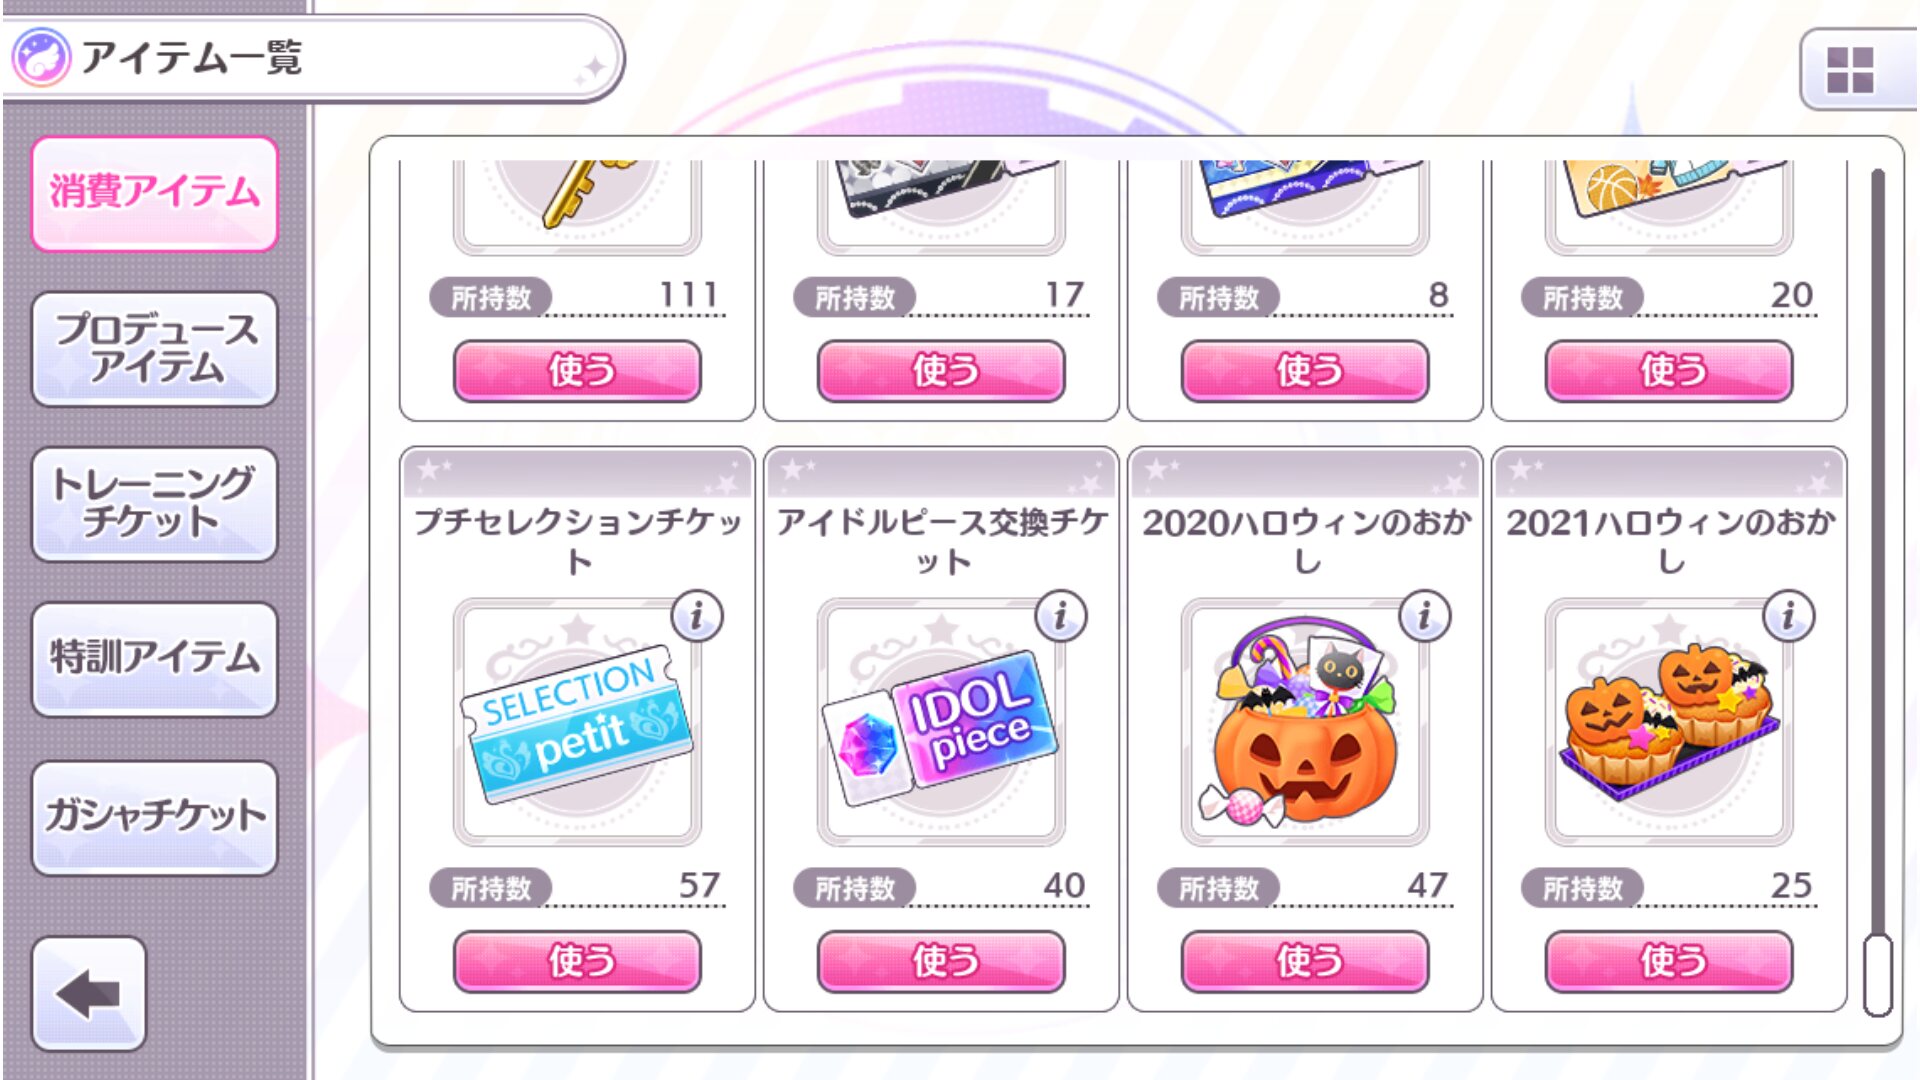Use the プチセレクションチケット item
The height and width of the screenshot is (1080, 1920).
point(577,961)
